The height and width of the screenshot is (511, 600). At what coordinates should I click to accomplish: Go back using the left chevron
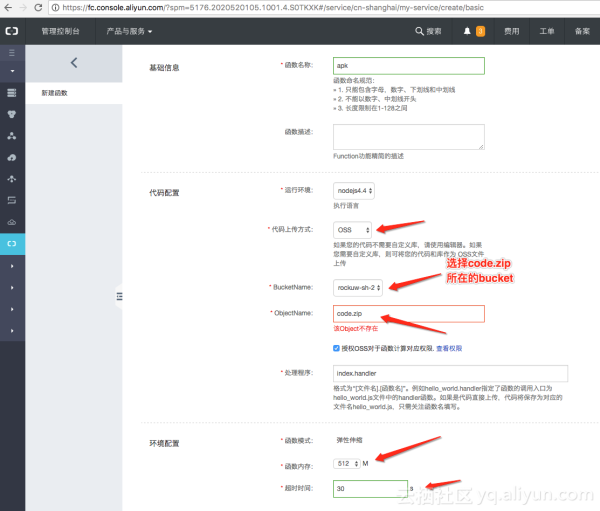click(x=74, y=63)
